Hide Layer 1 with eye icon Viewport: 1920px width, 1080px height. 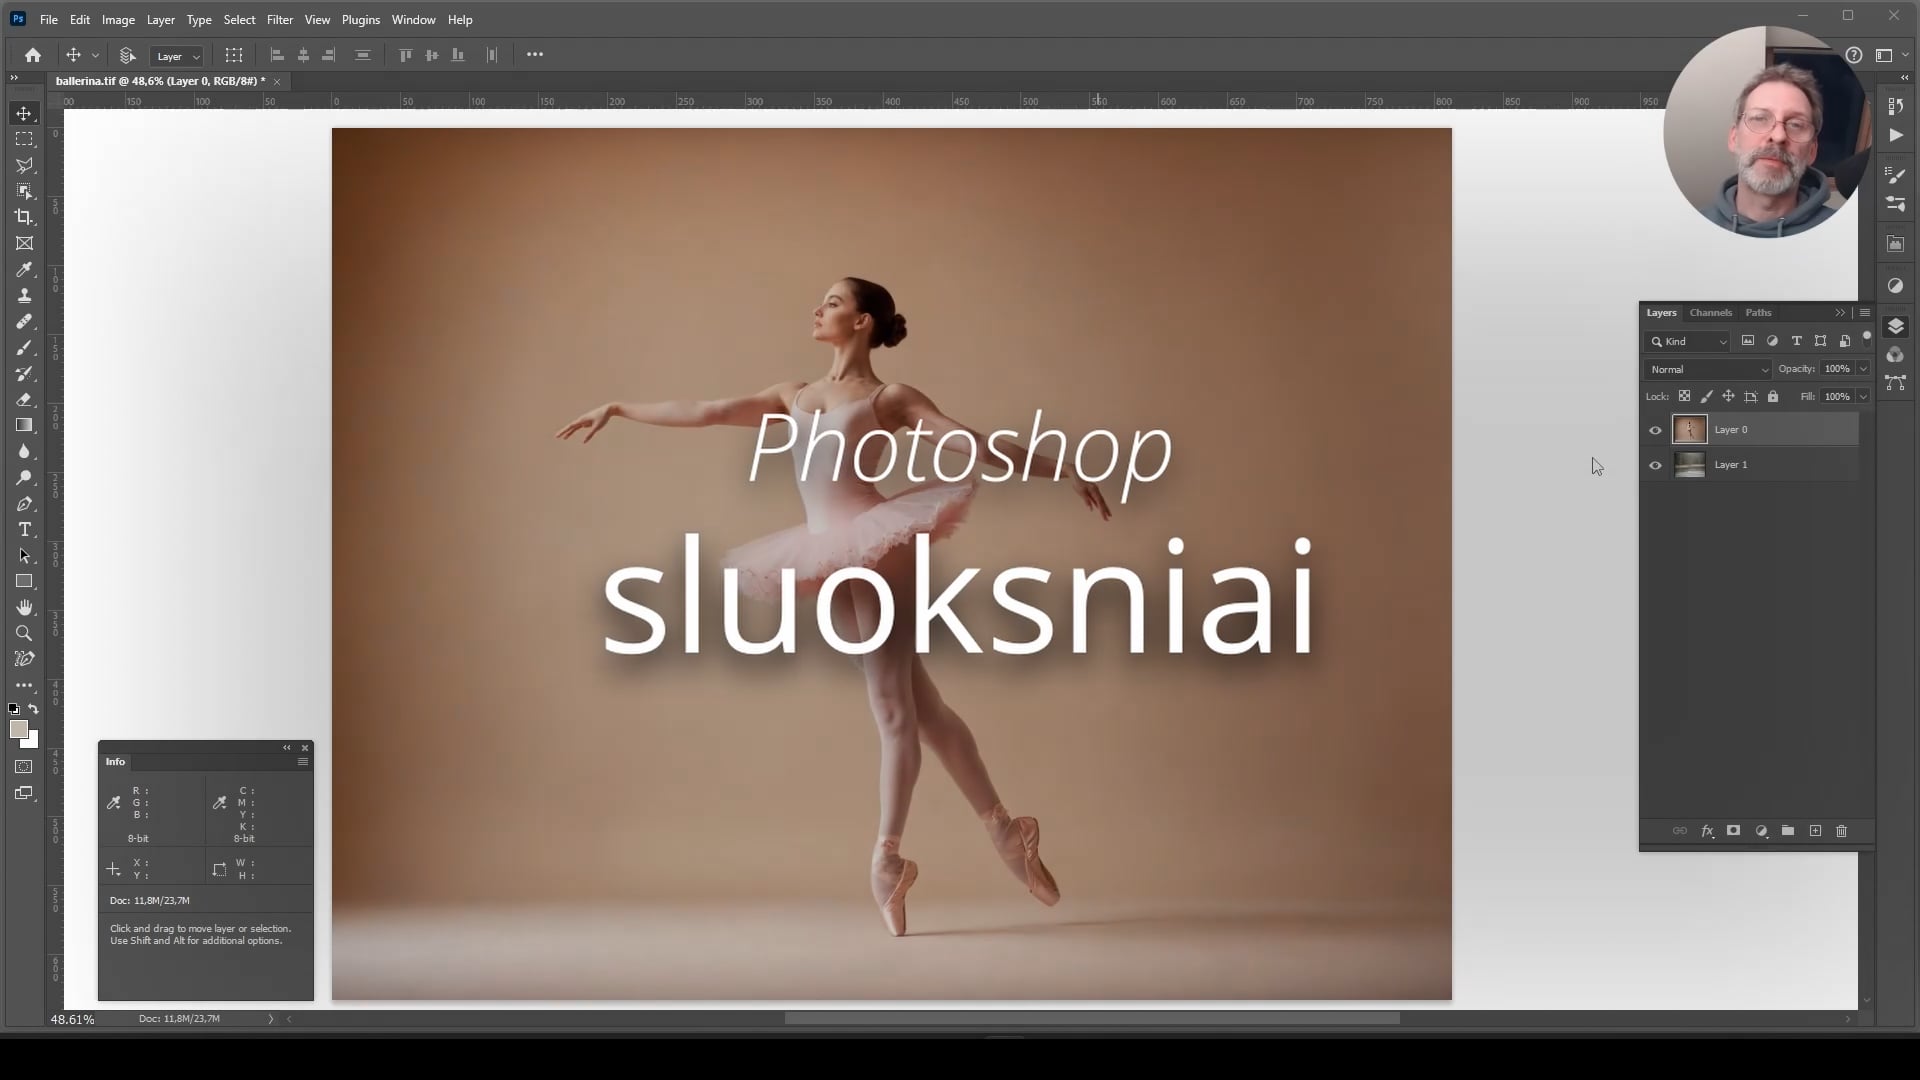(1655, 465)
